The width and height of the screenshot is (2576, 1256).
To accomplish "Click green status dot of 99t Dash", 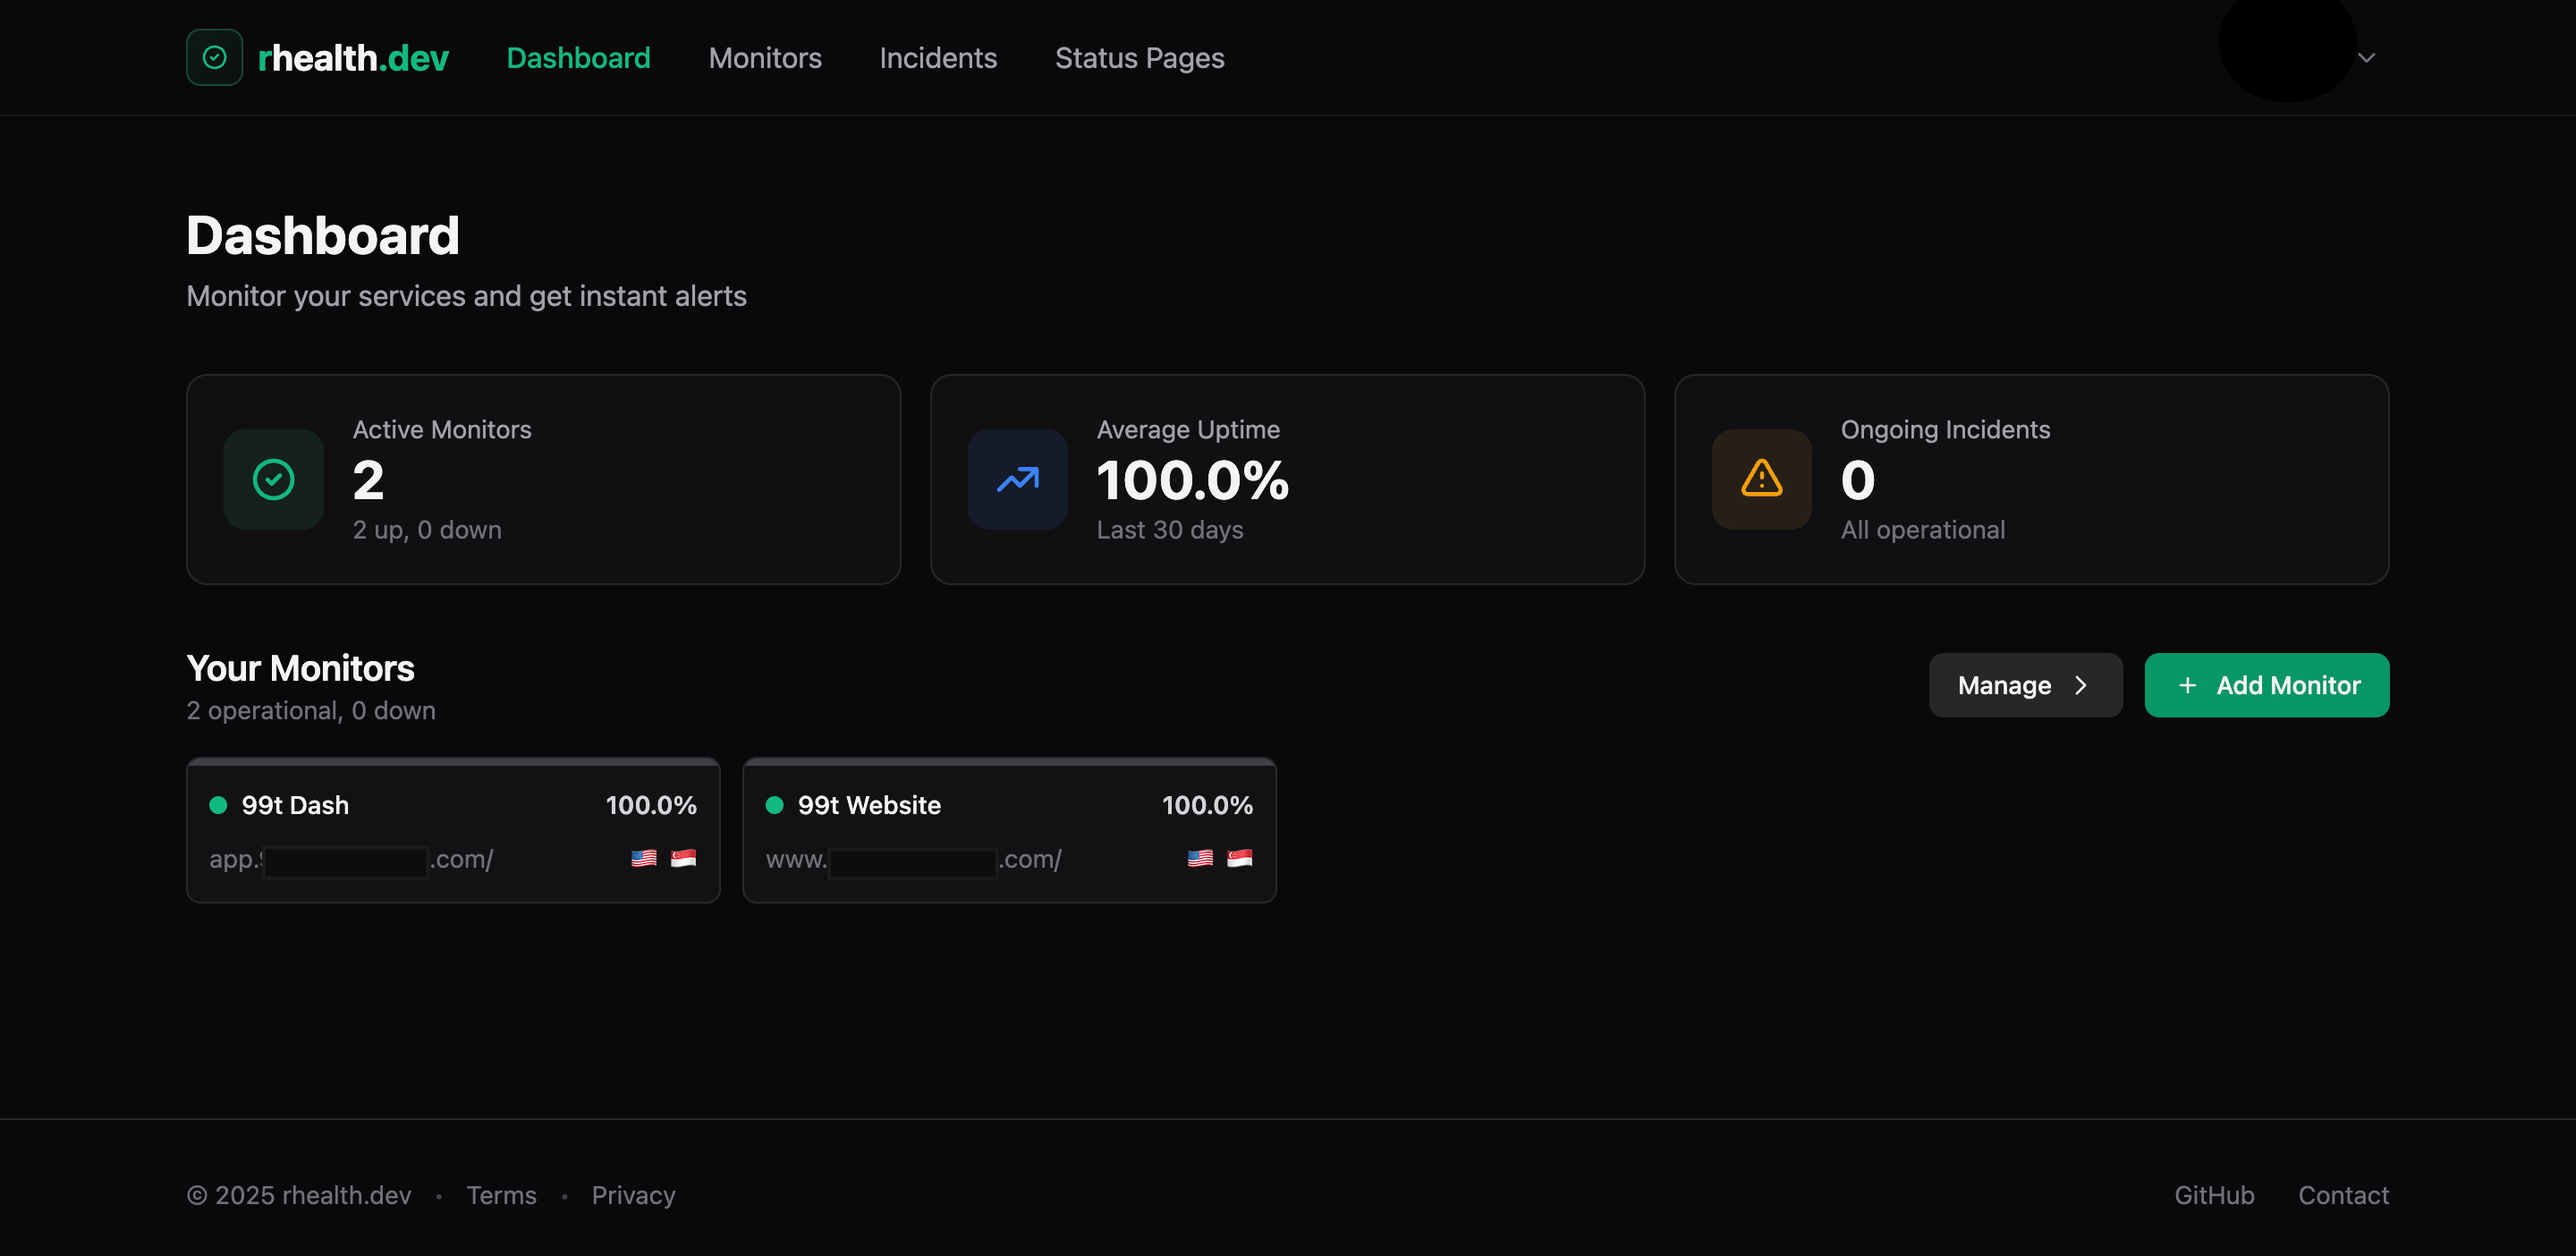I will coord(218,805).
